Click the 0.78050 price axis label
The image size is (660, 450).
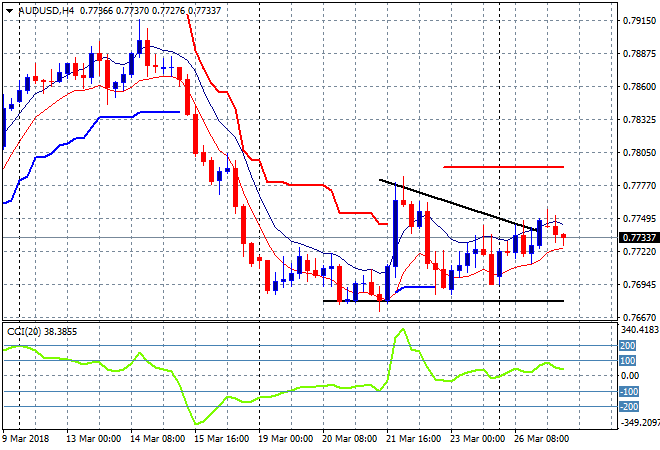(x=639, y=152)
